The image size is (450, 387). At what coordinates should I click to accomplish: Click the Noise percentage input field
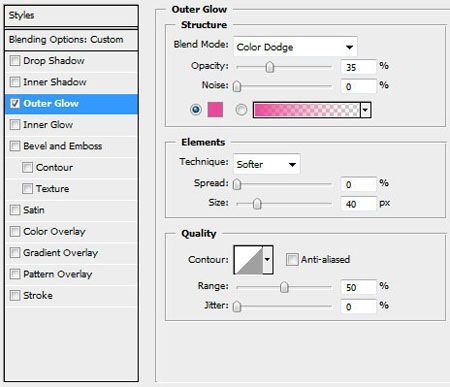coord(359,87)
